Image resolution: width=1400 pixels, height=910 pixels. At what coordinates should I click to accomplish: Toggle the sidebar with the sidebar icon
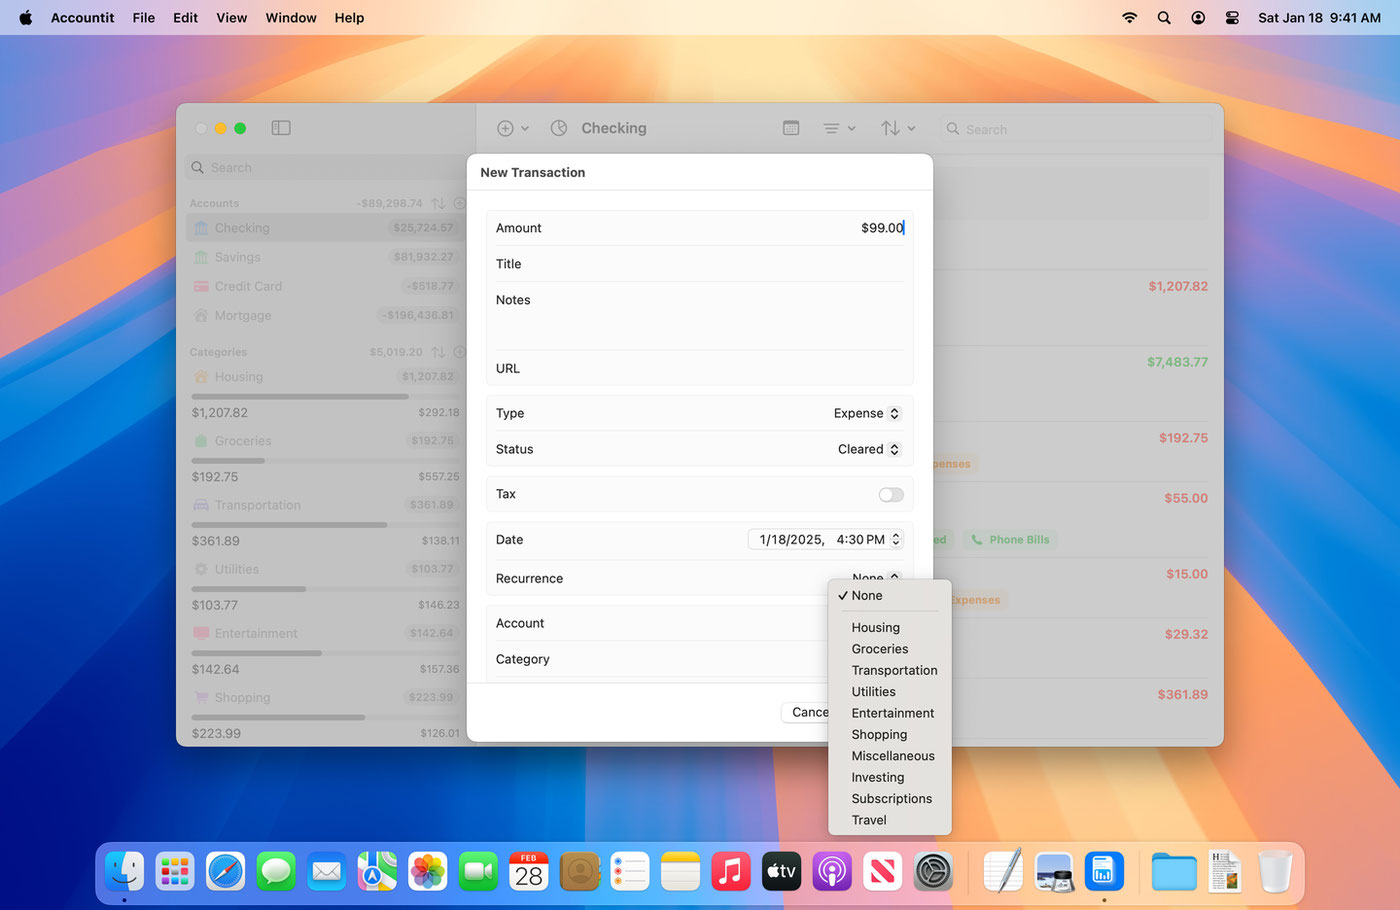[x=281, y=128]
